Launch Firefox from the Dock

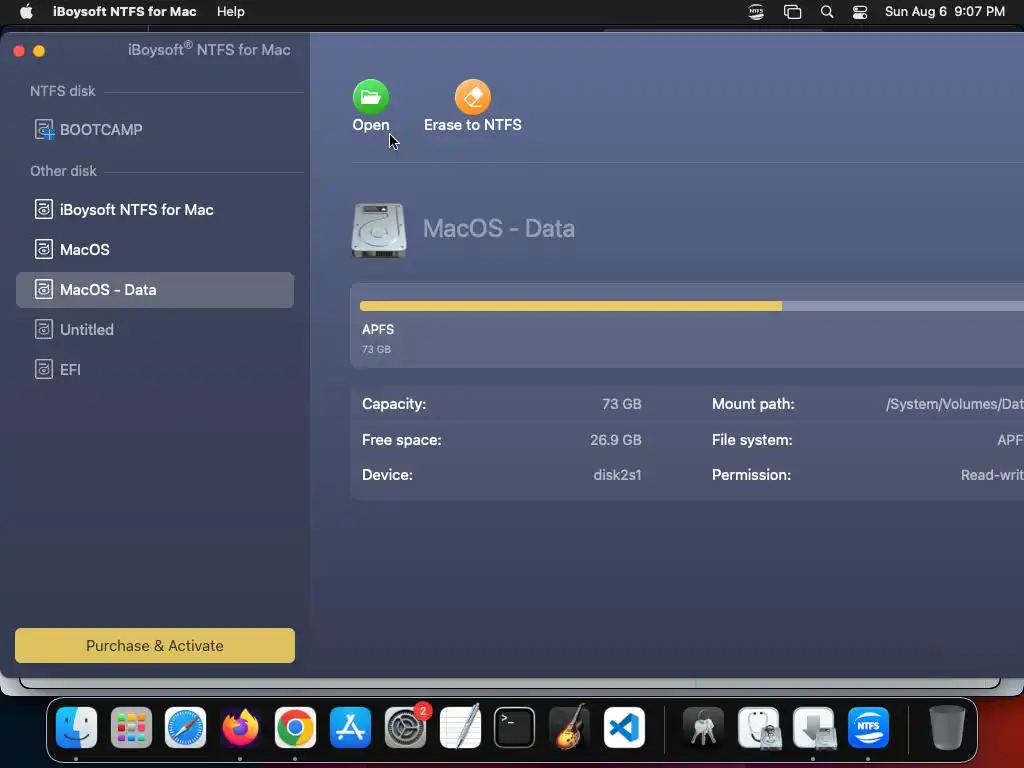tap(240, 728)
